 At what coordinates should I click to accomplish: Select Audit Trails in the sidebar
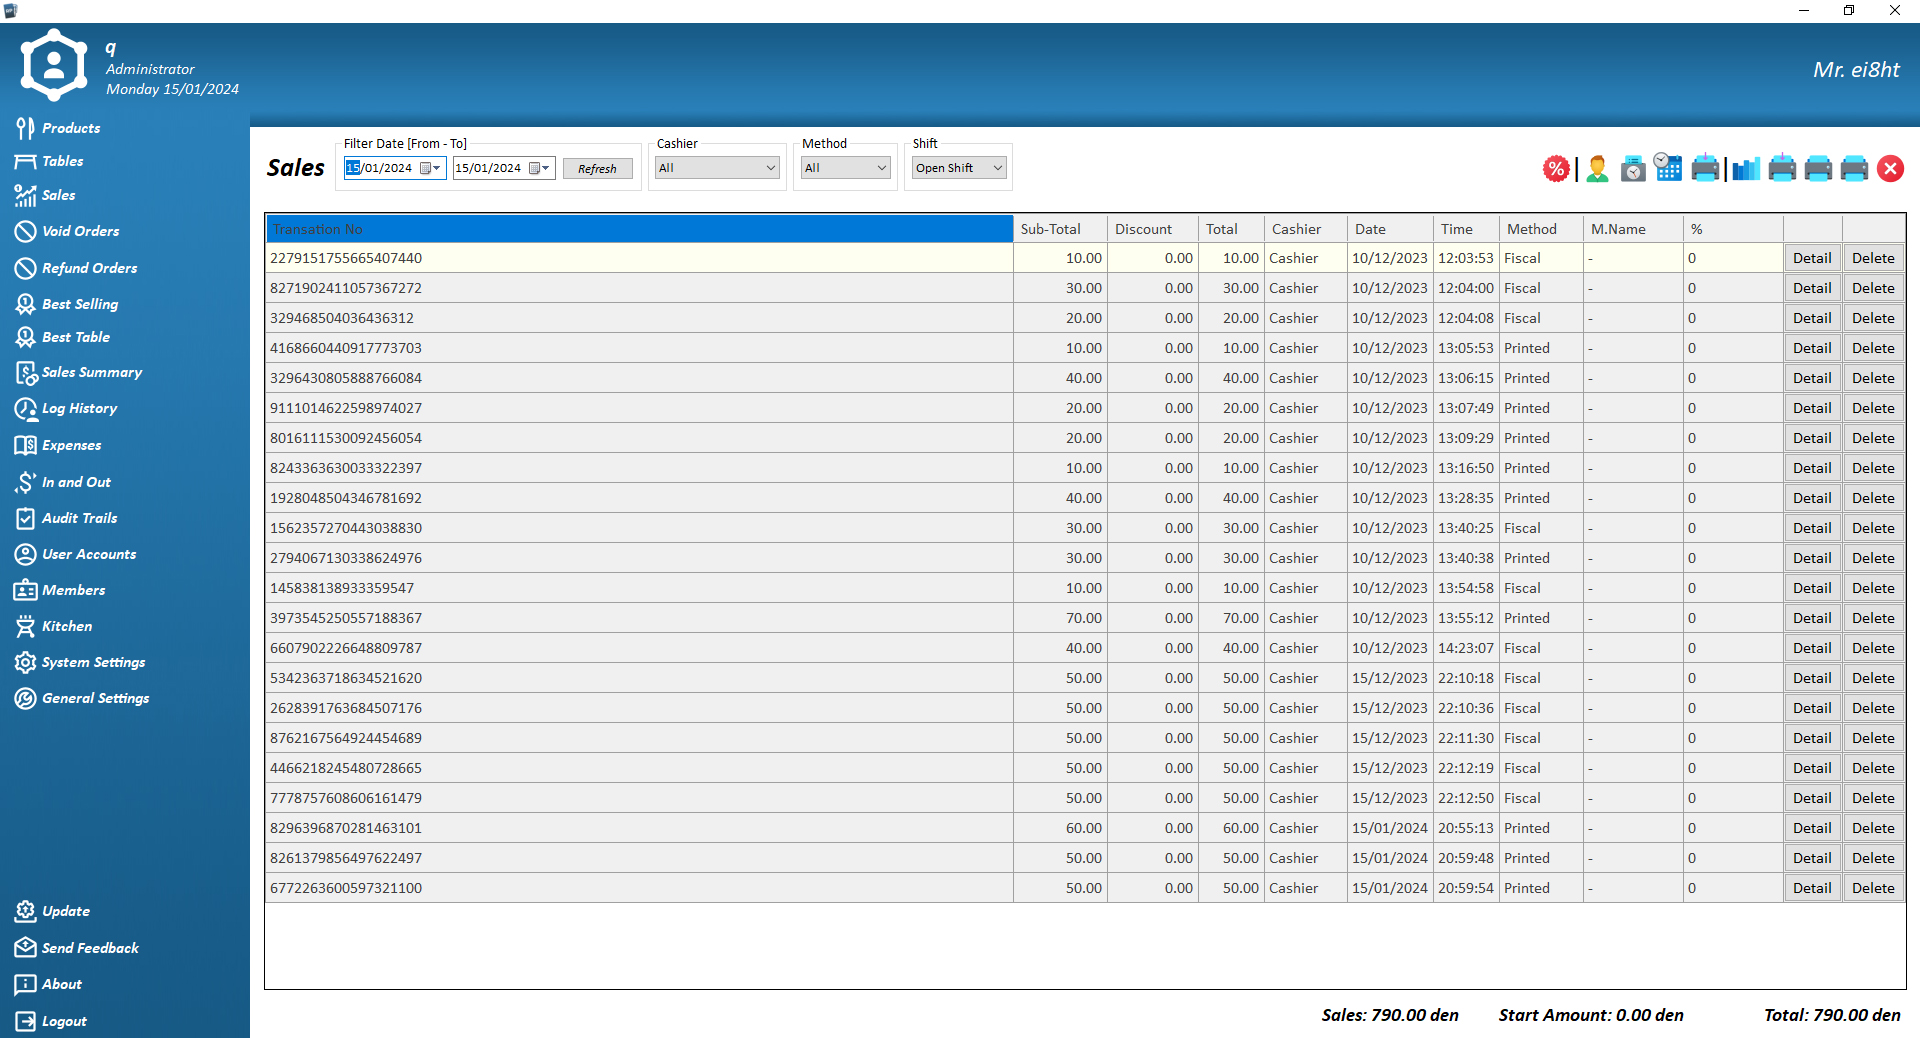(x=79, y=518)
